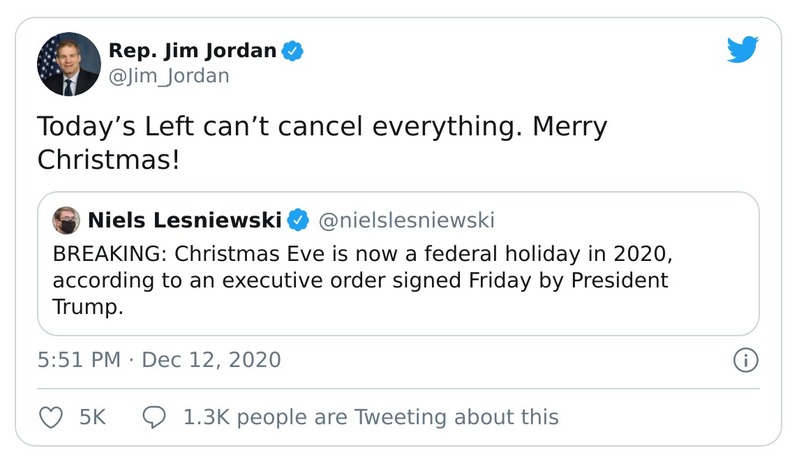This screenshot has width=799, height=464.
Task: Open Jim Jordan's profile picture
Action: [x=69, y=64]
